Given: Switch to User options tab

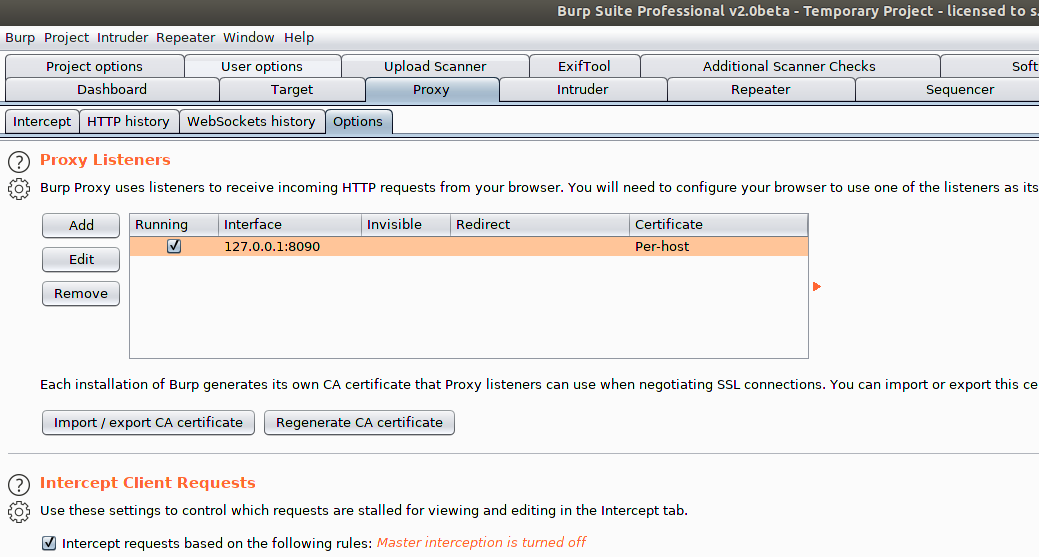Looking at the screenshot, I should pyautogui.click(x=262, y=66).
